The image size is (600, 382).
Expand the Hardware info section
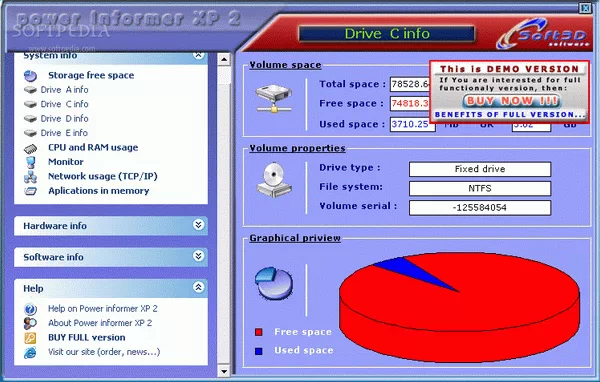click(x=198, y=225)
